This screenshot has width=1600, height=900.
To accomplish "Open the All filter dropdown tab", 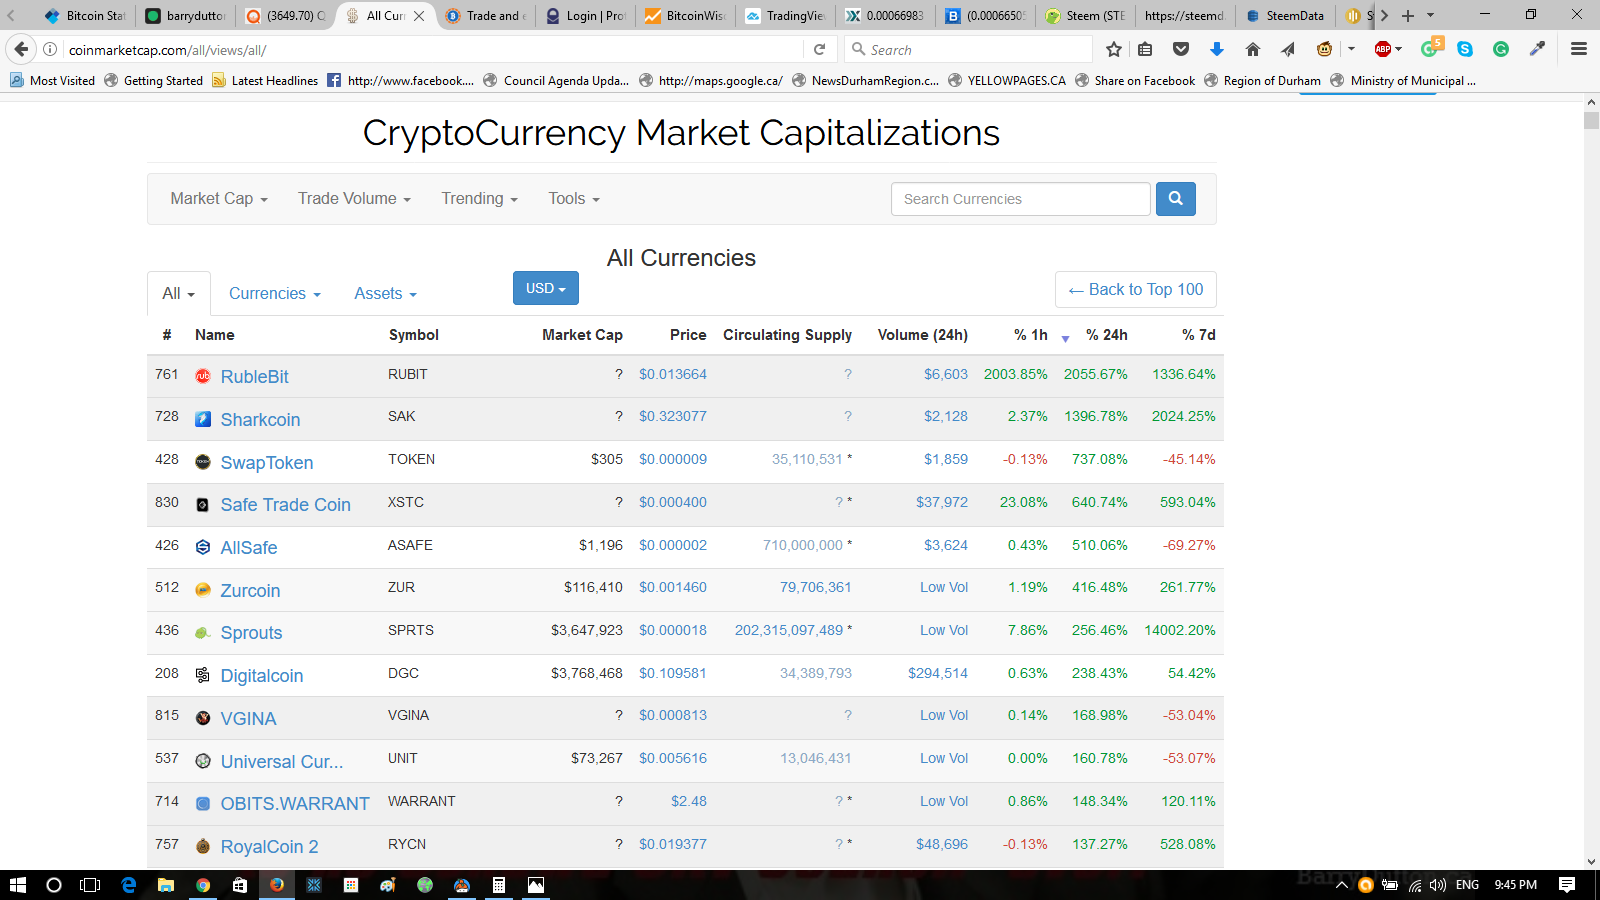I will click(179, 294).
